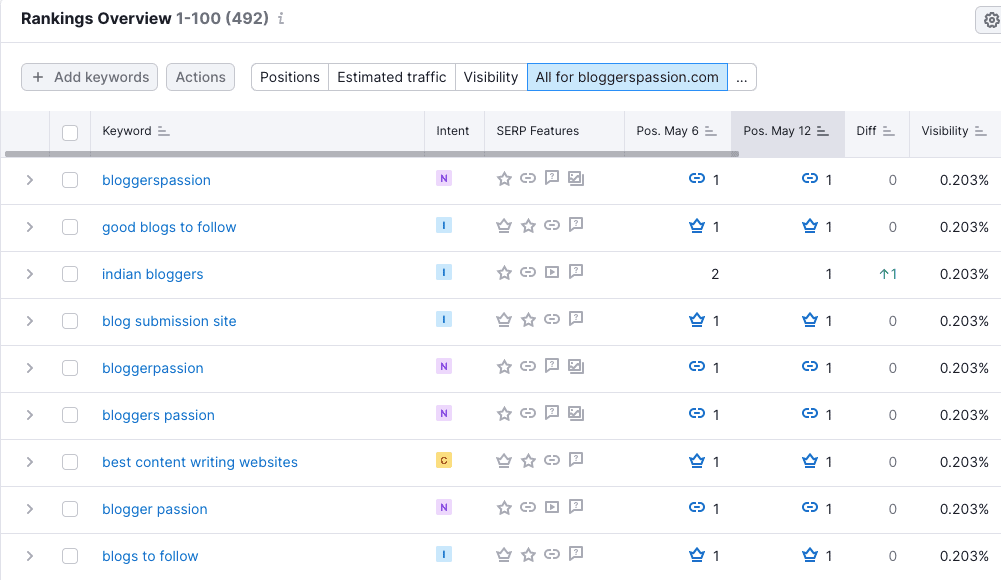Open the best content writing websites keyword link

pyautogui.click(x=200, y=462)
